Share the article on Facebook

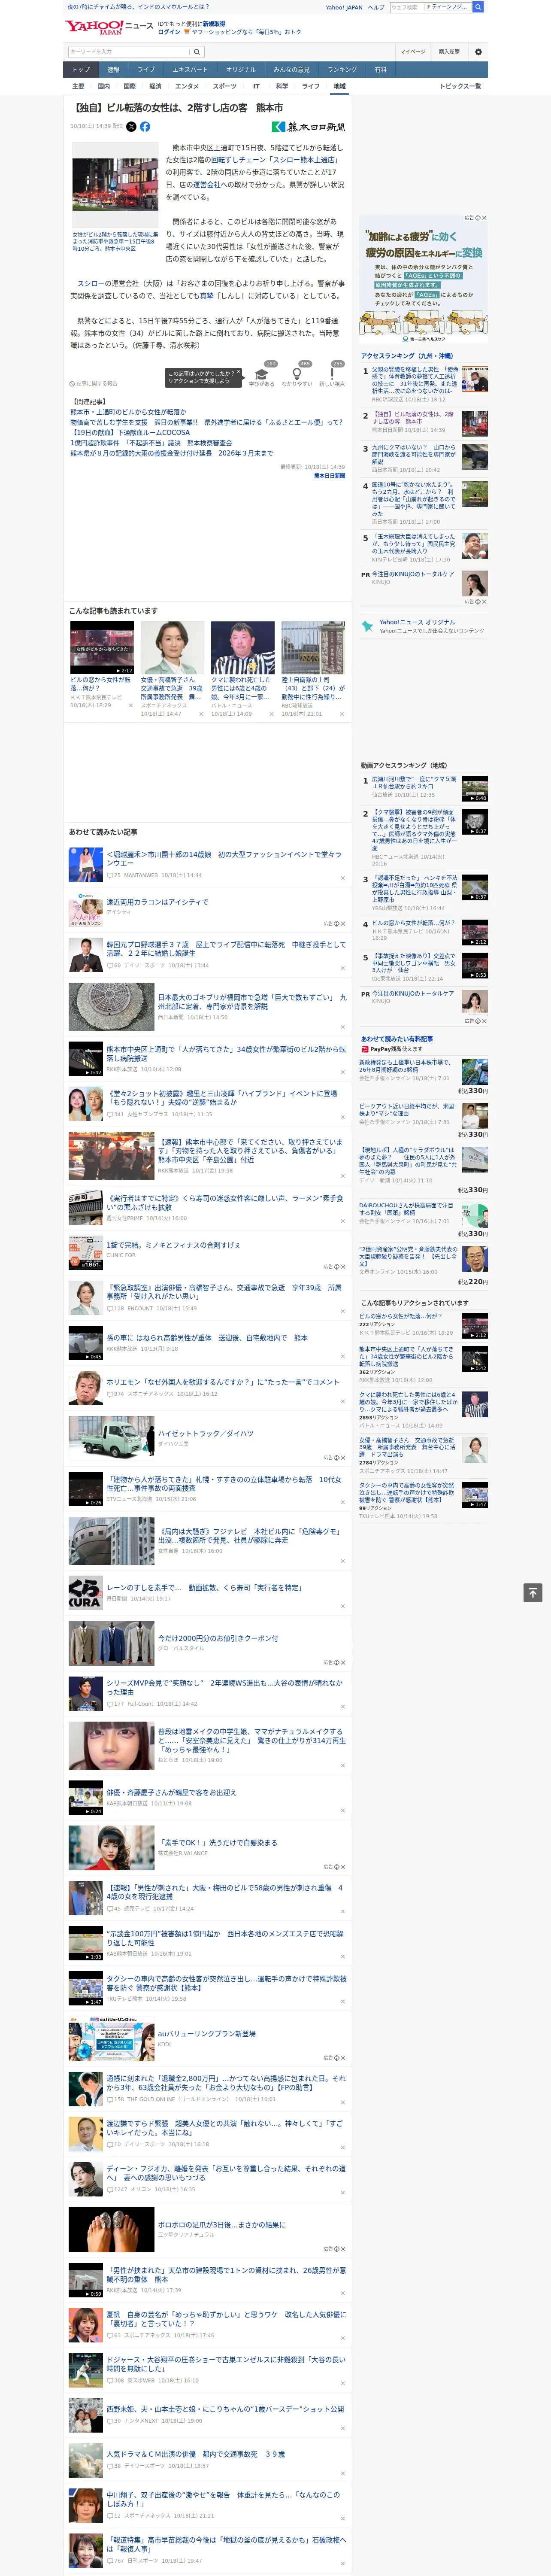[145, 127]
